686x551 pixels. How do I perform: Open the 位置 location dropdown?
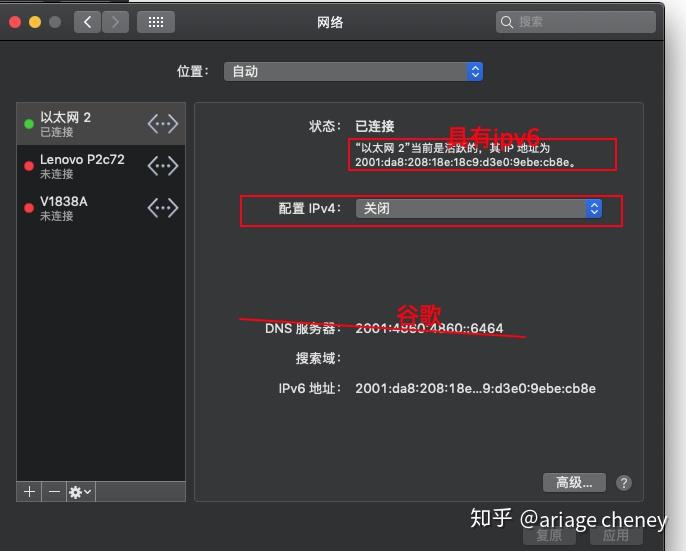(355, 71)
